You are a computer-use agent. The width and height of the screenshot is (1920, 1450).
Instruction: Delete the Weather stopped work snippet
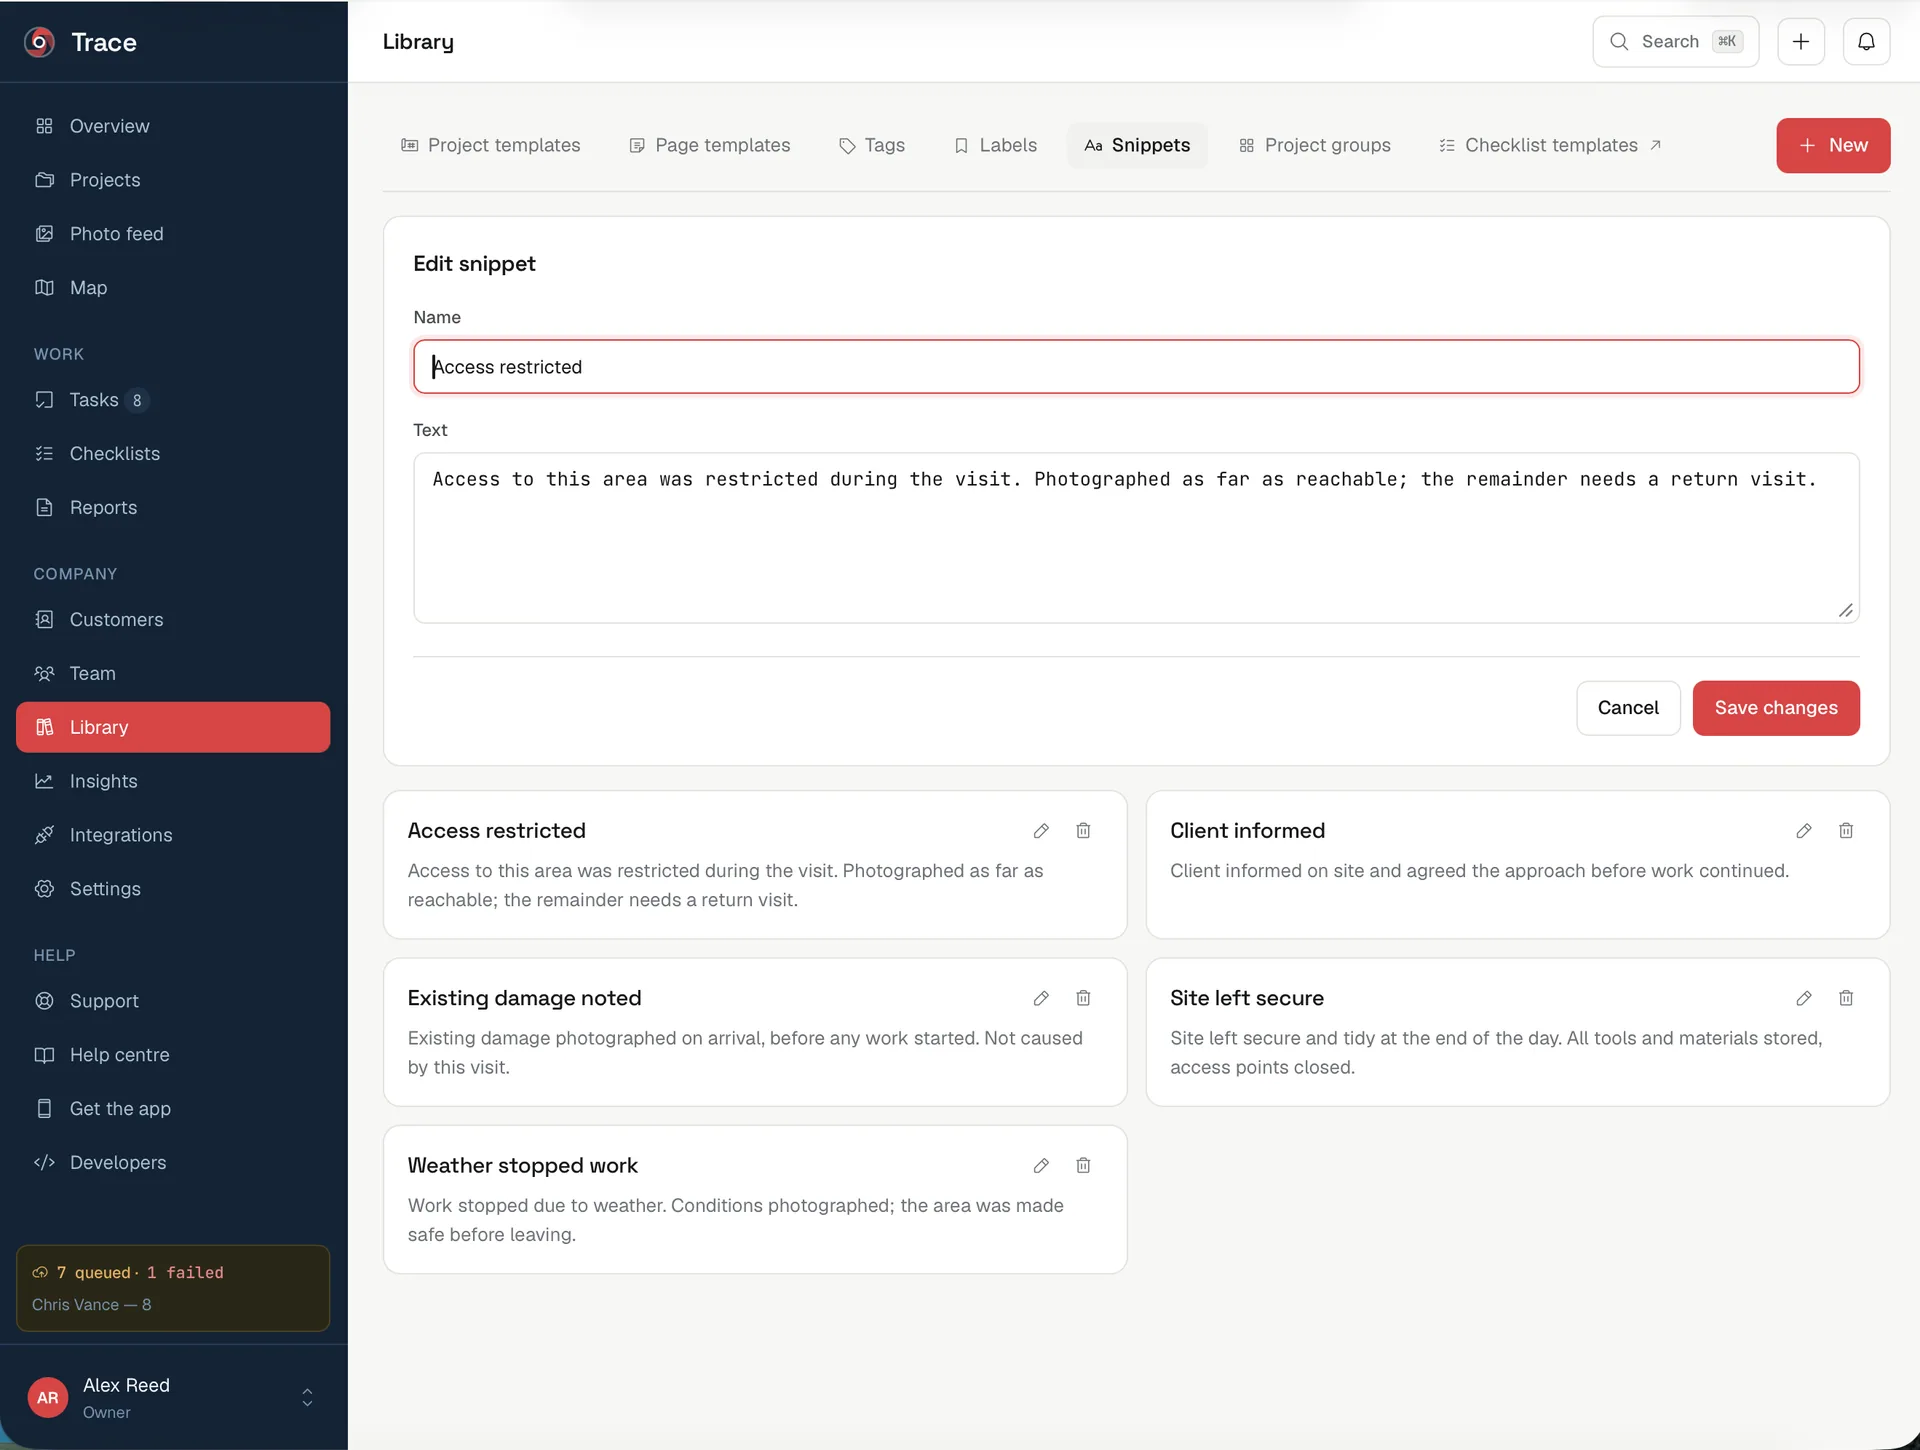pos(1083,1165)
